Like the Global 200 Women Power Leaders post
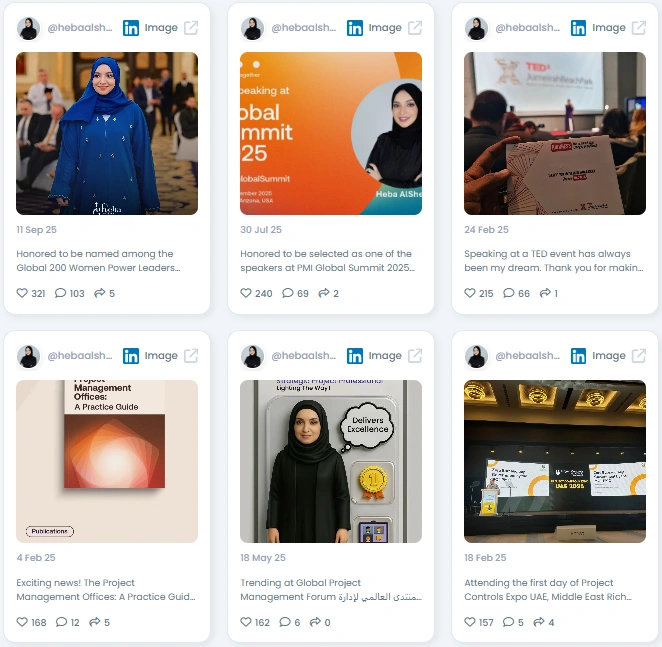The image size is (662, 647). (x=22, y=293)
